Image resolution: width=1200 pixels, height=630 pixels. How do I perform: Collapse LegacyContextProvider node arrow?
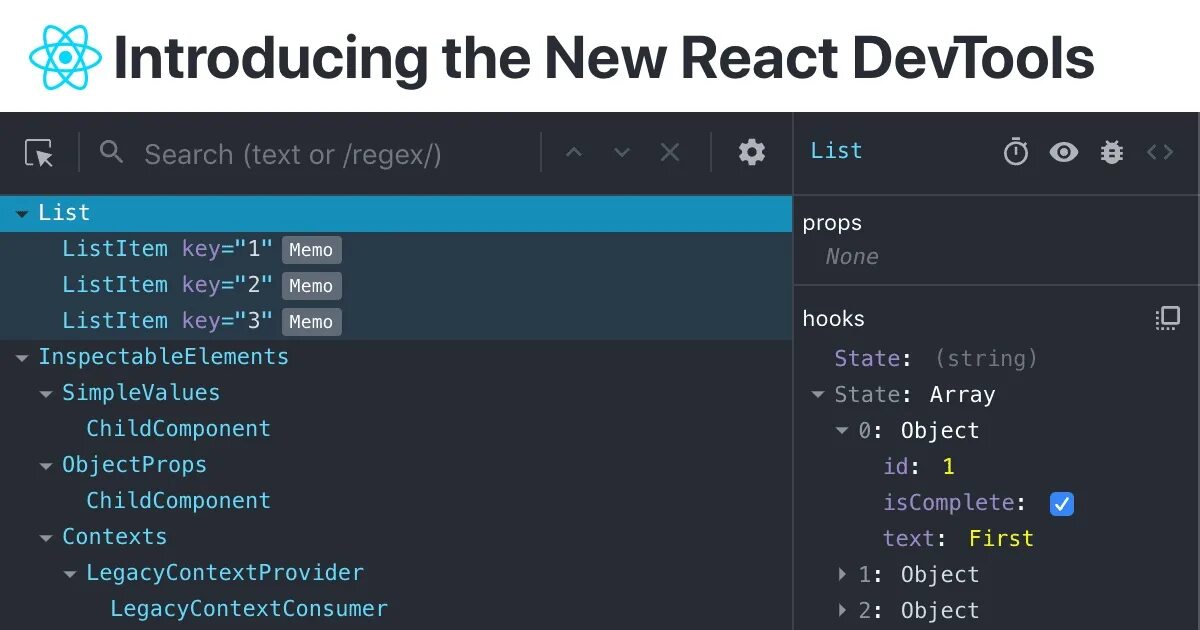pos(70,574)
